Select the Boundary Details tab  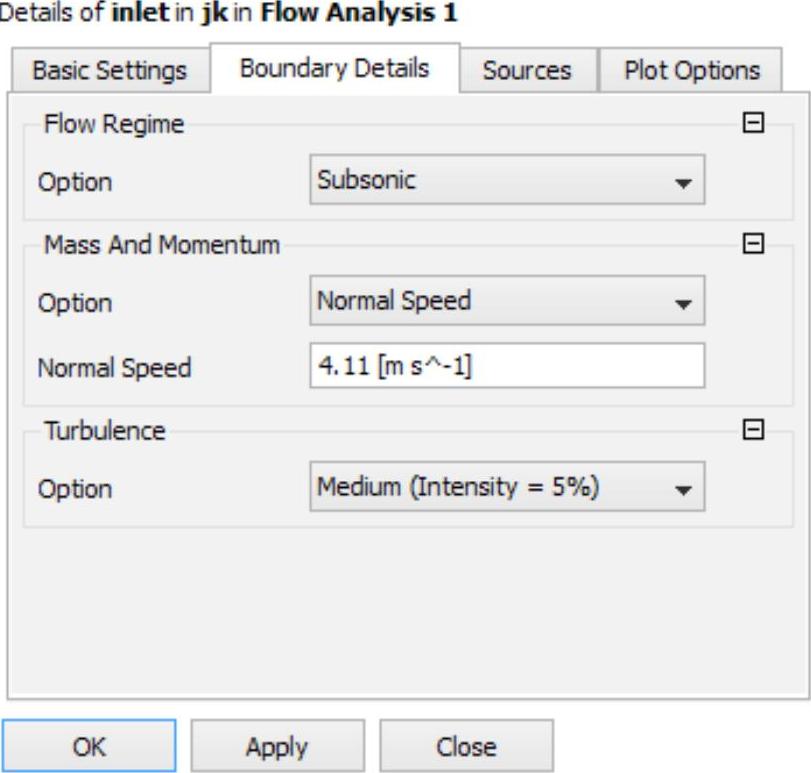(334, 68)
